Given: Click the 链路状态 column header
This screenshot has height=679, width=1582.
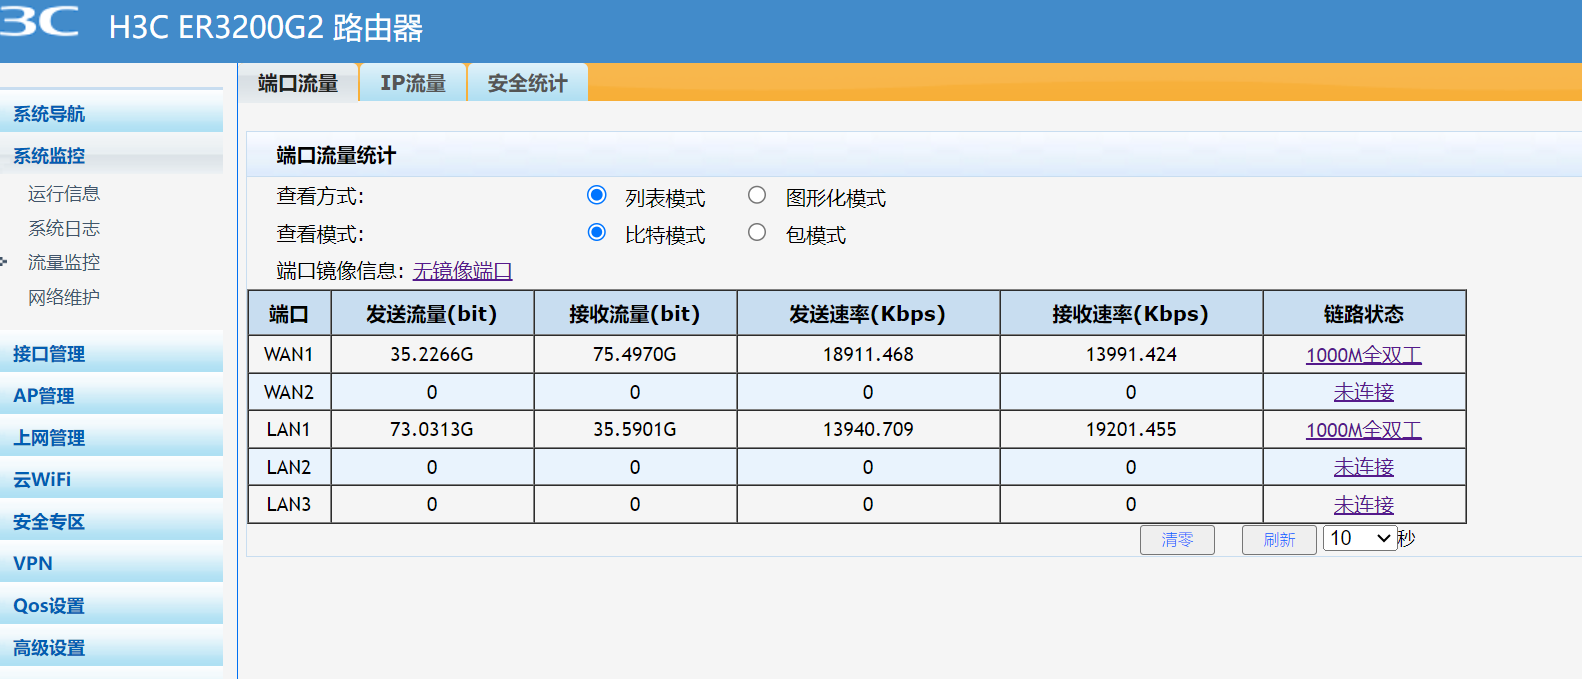Looking at the screenshot, I should point(1364,314).
